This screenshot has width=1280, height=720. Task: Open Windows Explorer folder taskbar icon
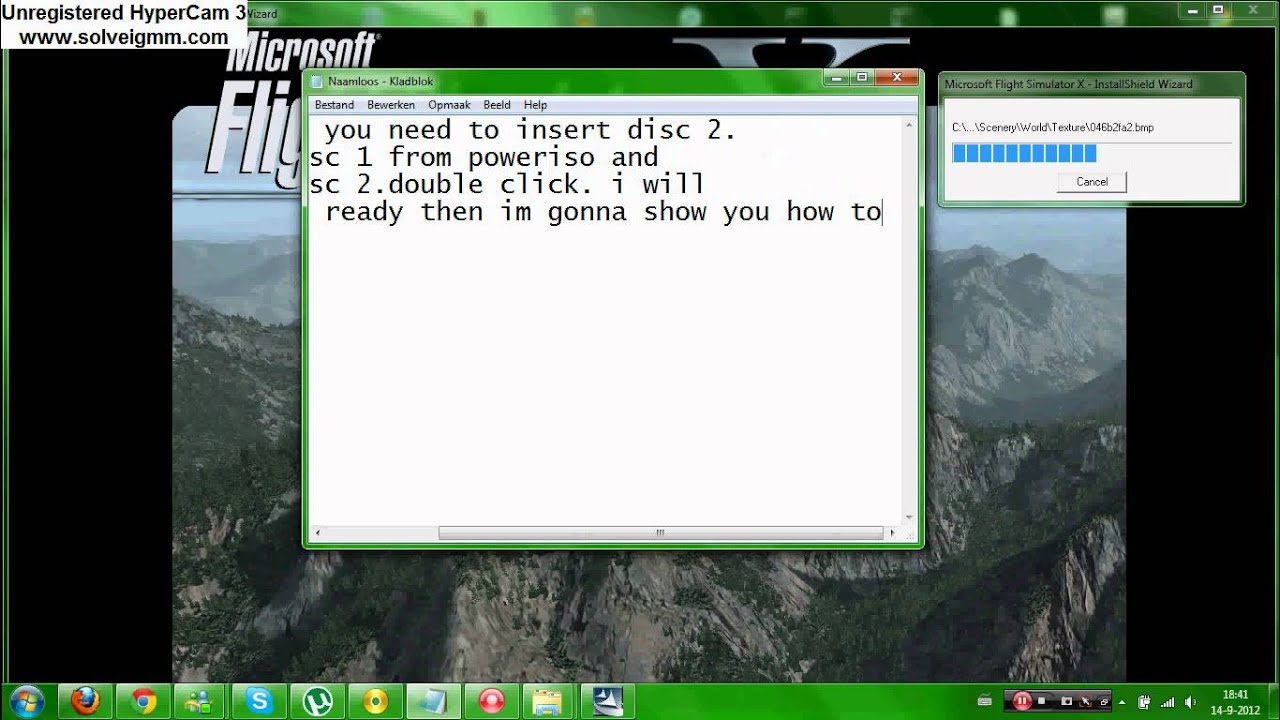(x=549, y=700)
